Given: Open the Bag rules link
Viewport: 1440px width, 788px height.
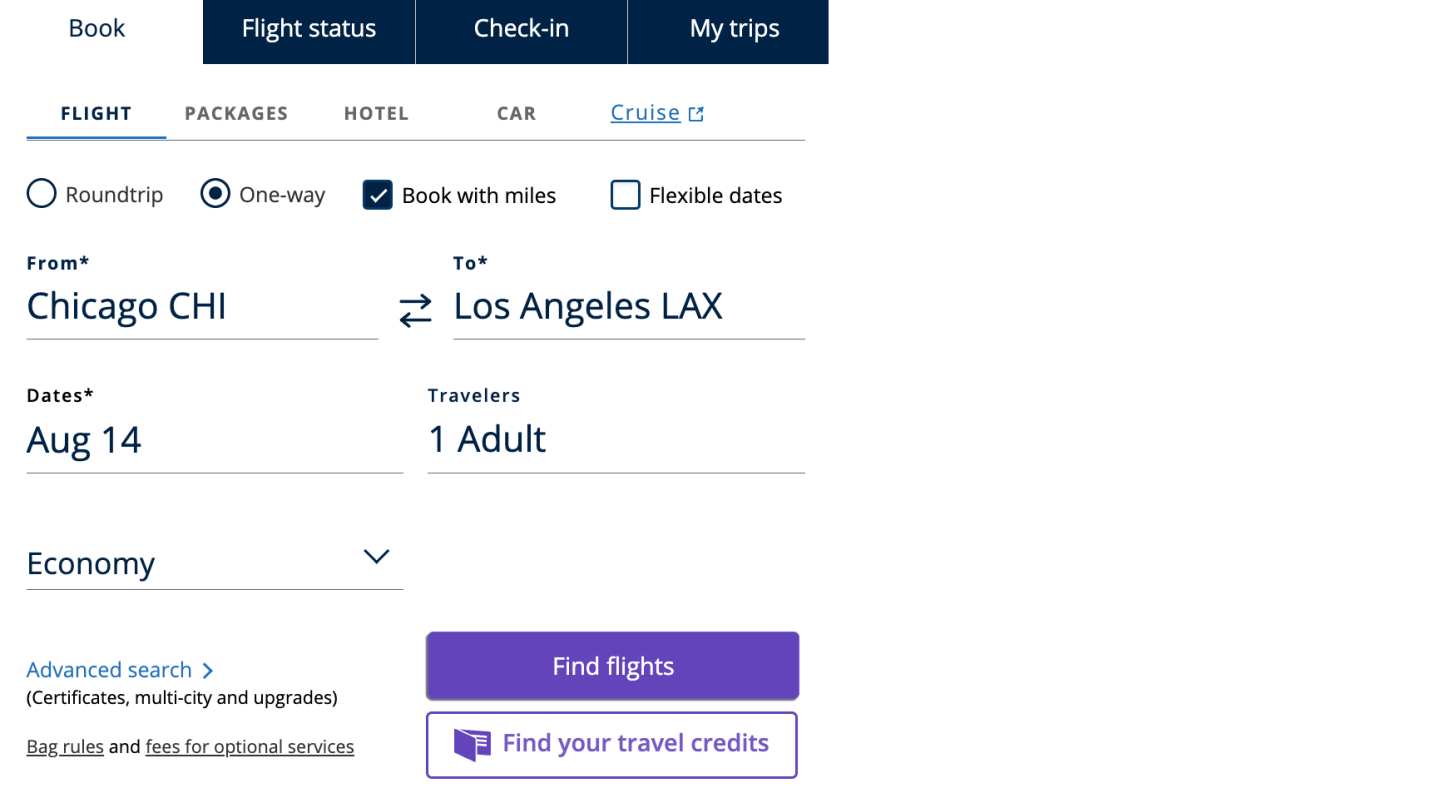Looking at the screenshot, I should click(65, 747).
